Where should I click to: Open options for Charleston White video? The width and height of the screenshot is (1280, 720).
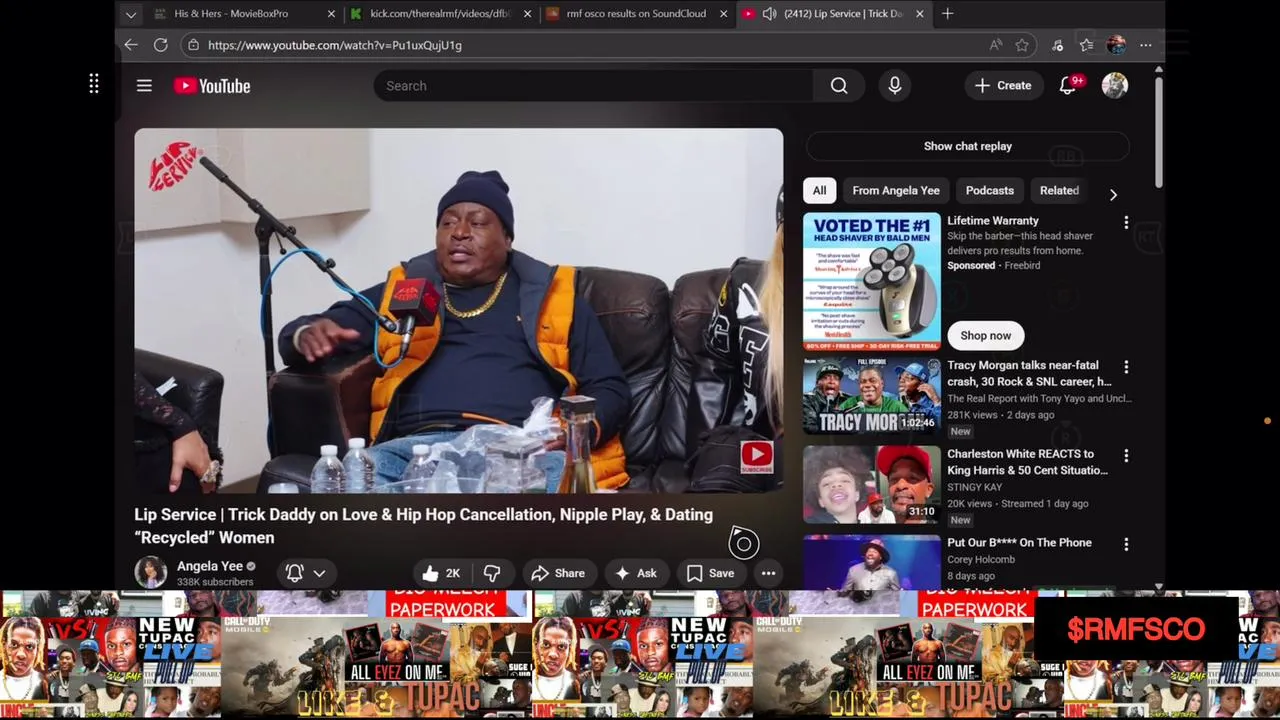coord(1126,455)
